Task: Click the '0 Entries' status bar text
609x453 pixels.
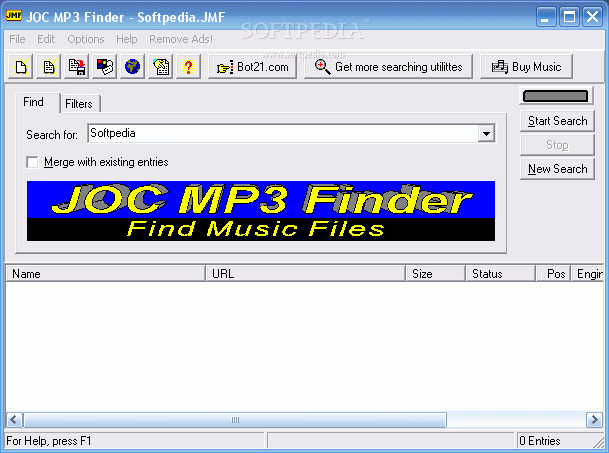Action: (x=540, y=441)
